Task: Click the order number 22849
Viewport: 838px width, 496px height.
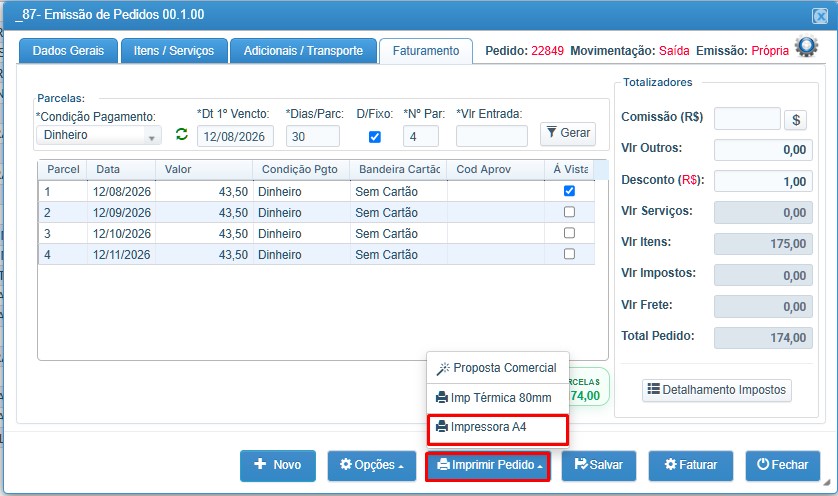Action: tap(547, 51)
